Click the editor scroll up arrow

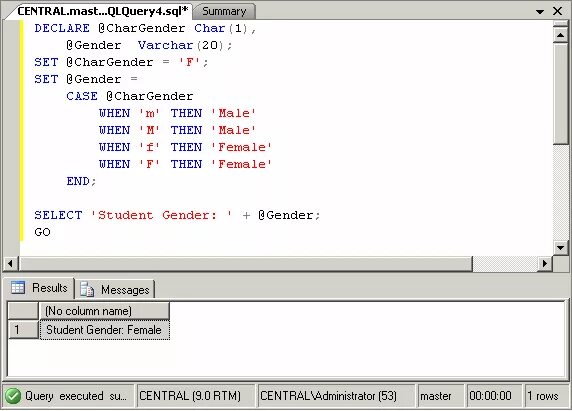[560, 35]
